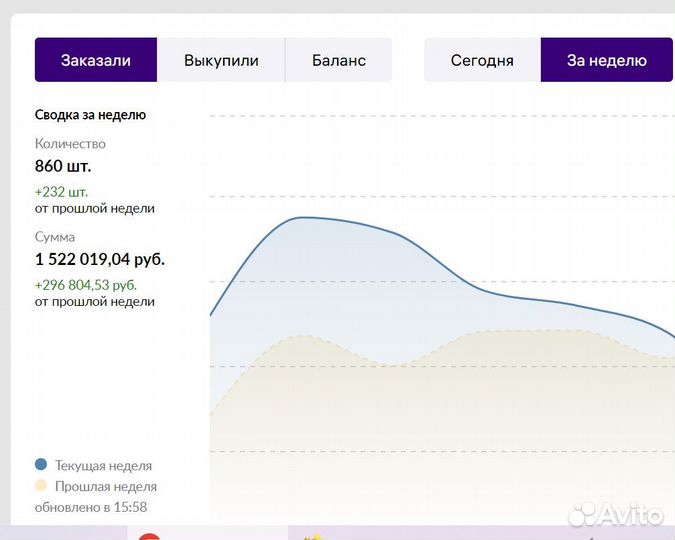Click the 1 522 019,04 руб. sum

[x=100, y=259]
